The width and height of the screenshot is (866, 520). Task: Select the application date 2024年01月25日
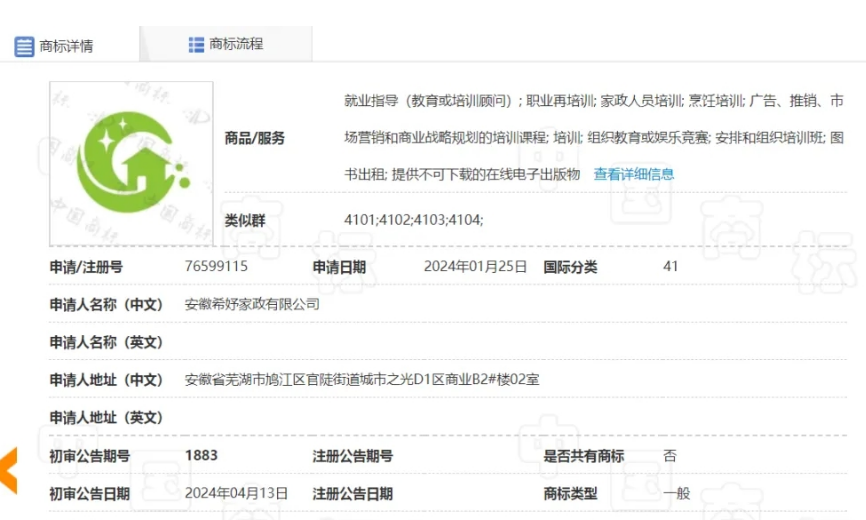[x=475, y=267]
